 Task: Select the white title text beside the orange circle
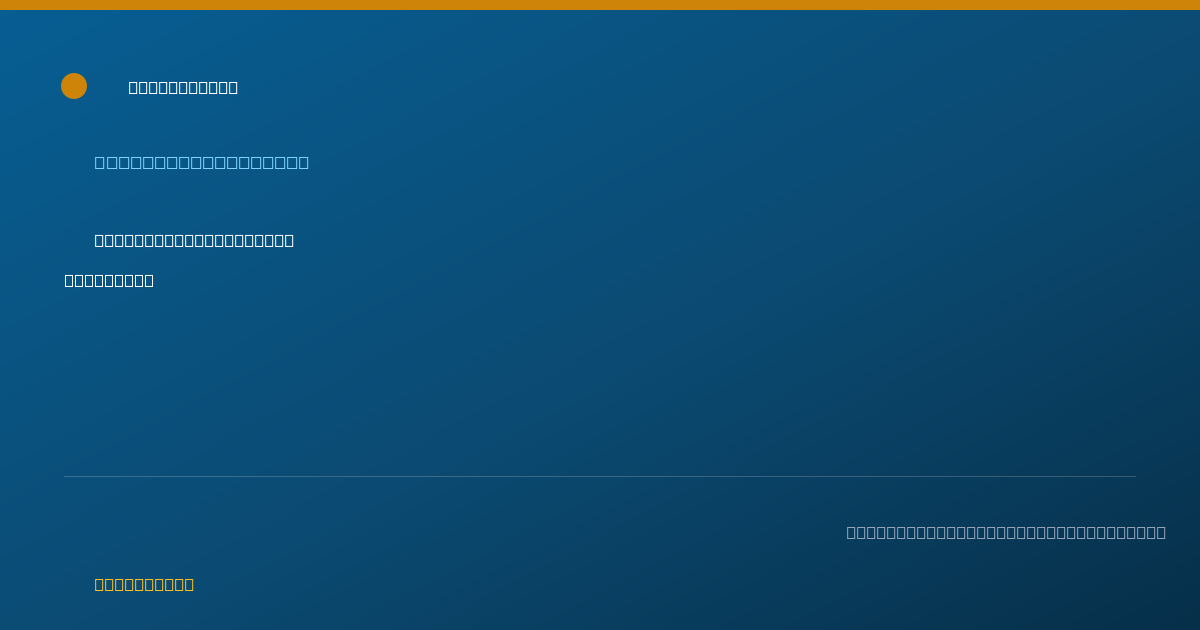click(183, 87)
